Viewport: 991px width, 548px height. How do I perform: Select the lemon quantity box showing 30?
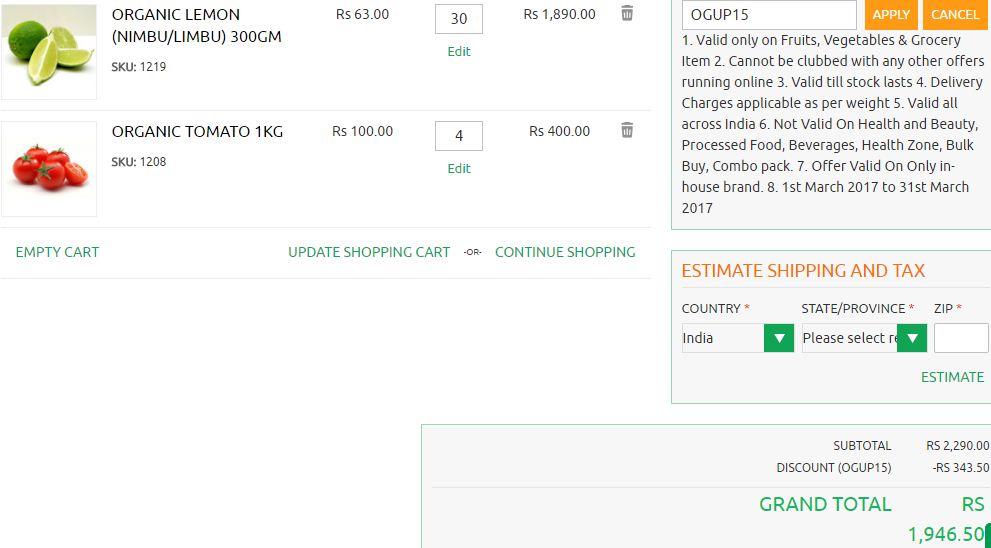tap(459, 19)
